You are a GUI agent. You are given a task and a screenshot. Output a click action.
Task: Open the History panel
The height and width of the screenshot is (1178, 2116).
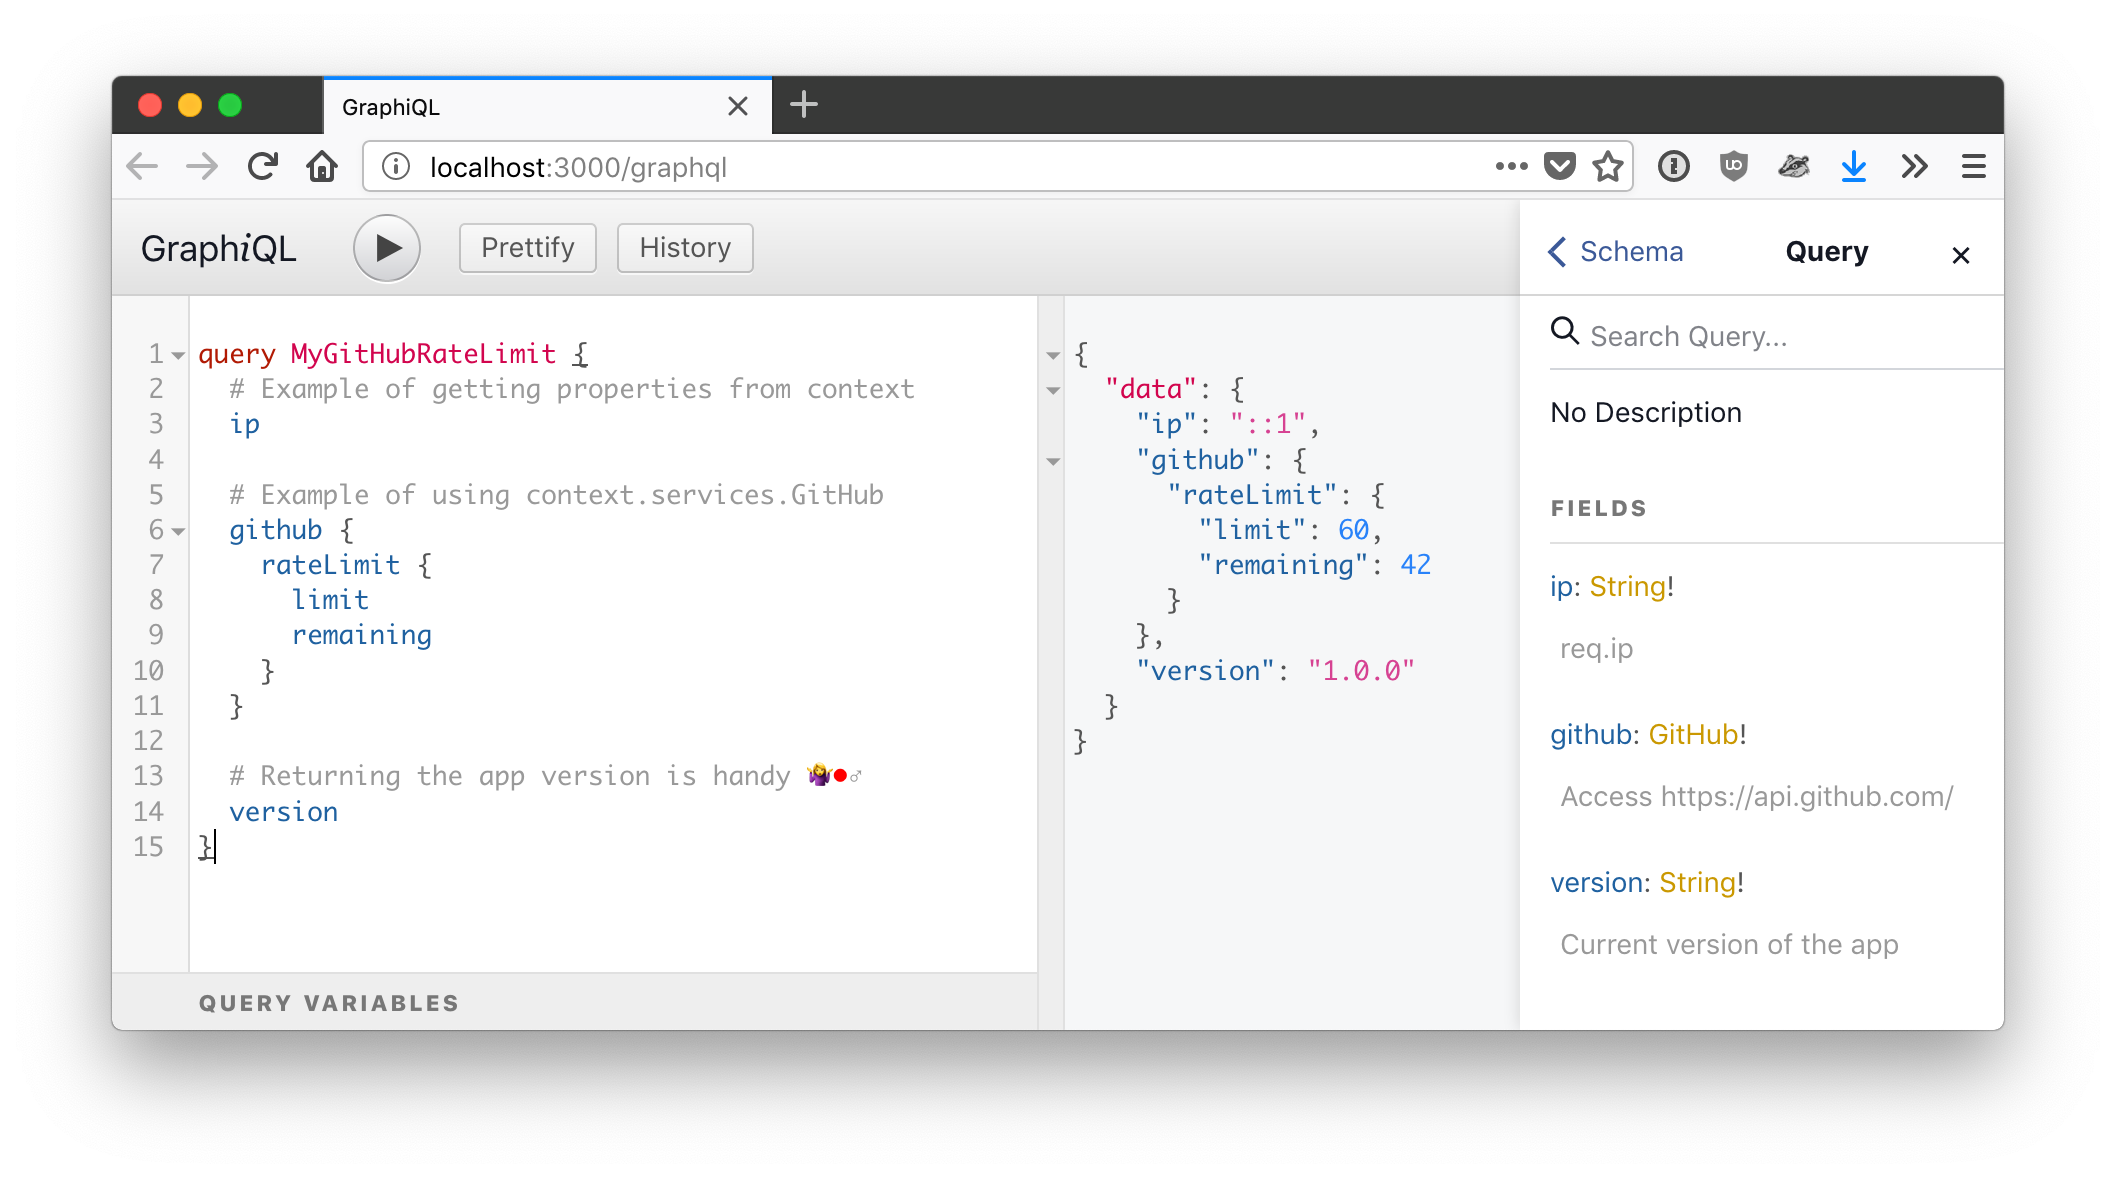click(683, 248)
